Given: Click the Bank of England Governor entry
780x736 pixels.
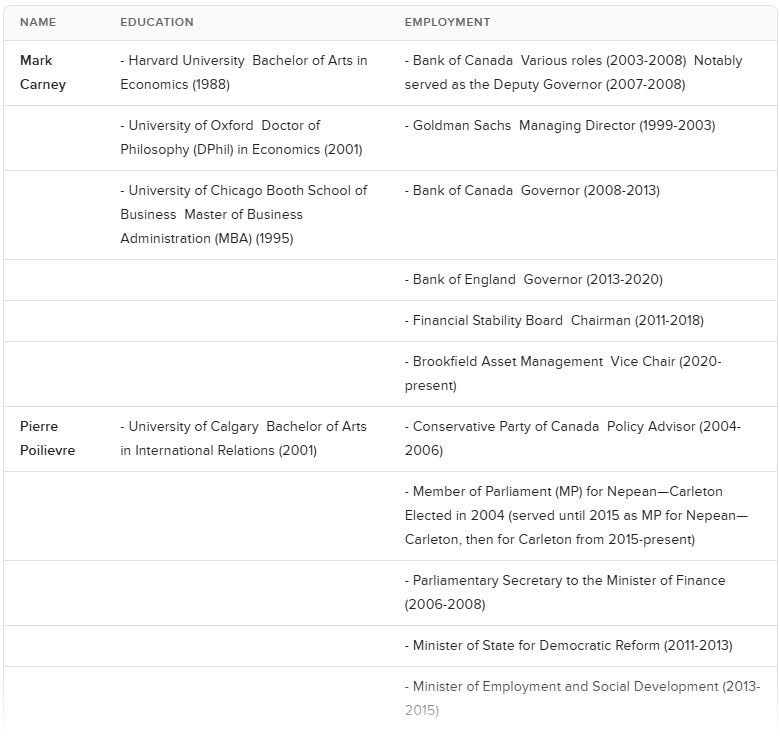Looking at the screenshot, I should [x=533, y=280].
